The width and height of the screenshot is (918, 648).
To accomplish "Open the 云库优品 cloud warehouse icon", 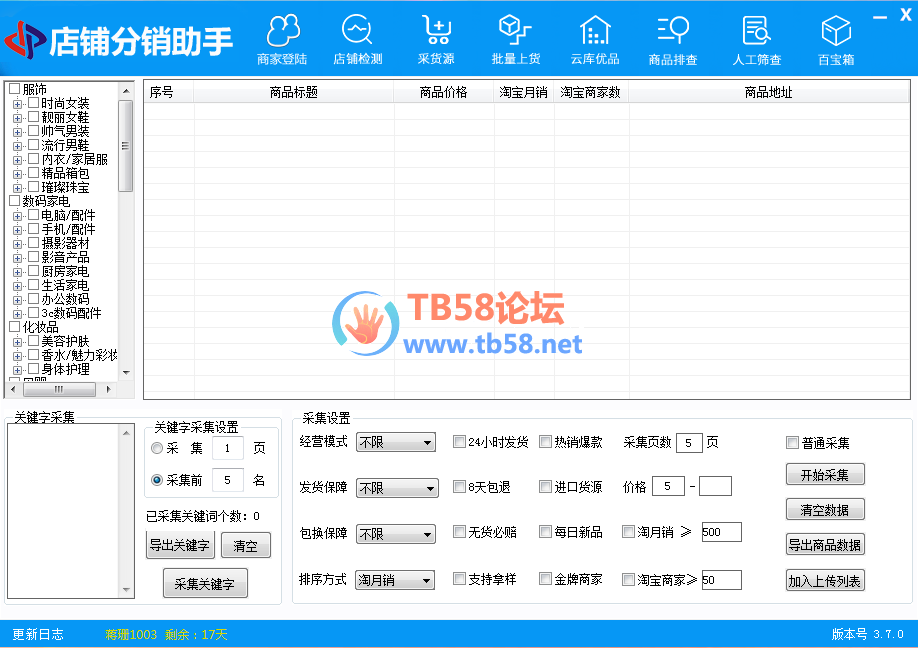I will (595, 40).
